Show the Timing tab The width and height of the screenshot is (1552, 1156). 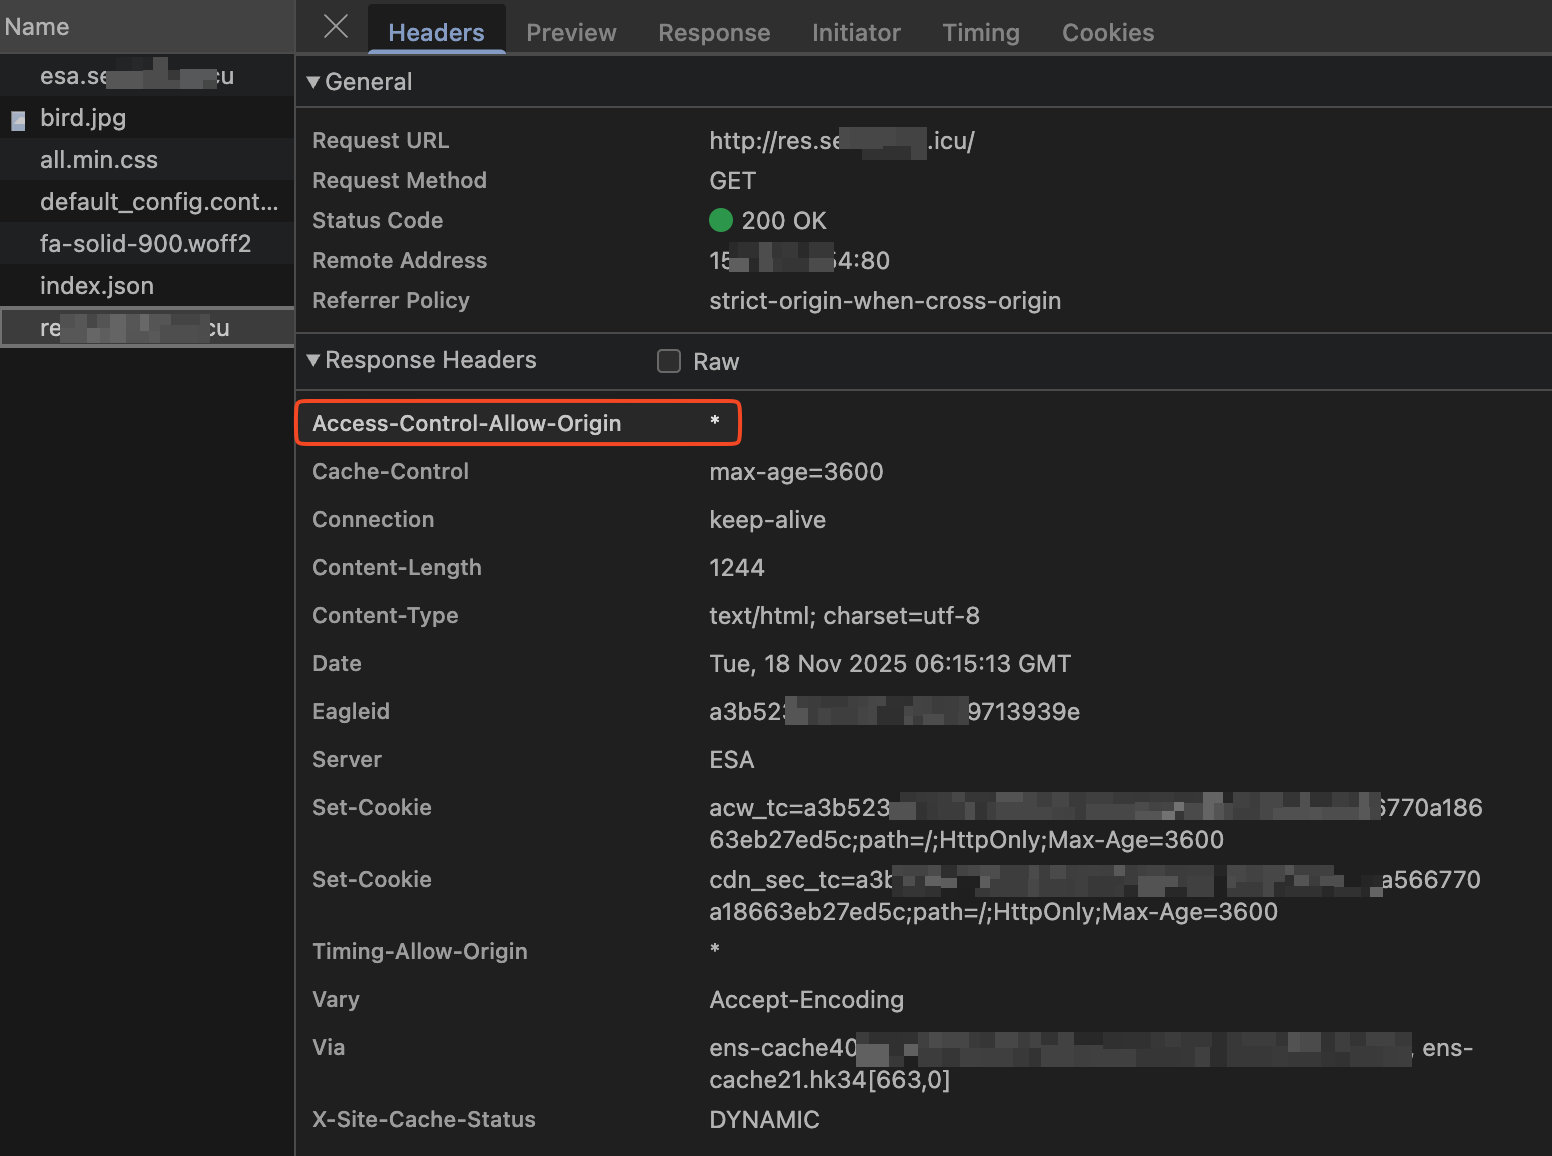980,33
